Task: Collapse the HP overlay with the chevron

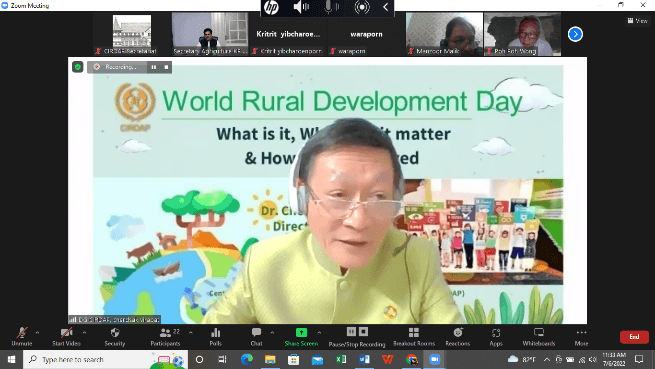Action: pos(386,7)
